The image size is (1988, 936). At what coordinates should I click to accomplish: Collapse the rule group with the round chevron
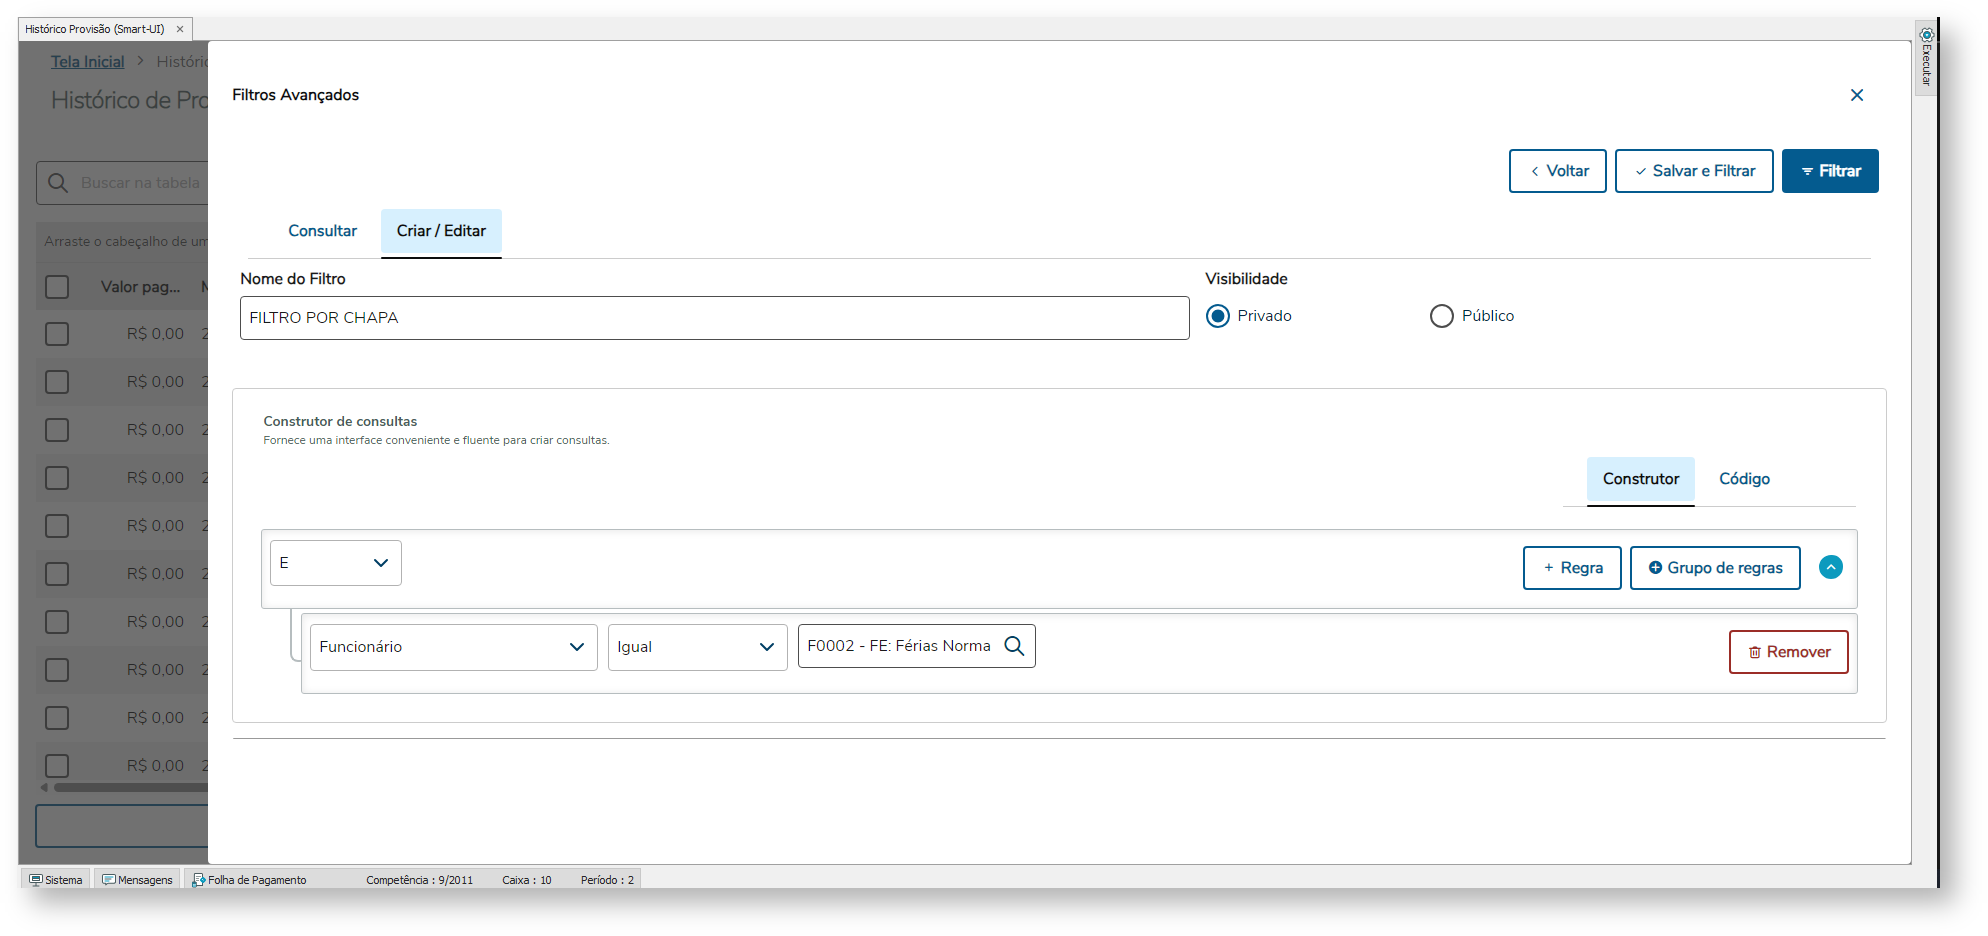click(x=1830, y=567)
